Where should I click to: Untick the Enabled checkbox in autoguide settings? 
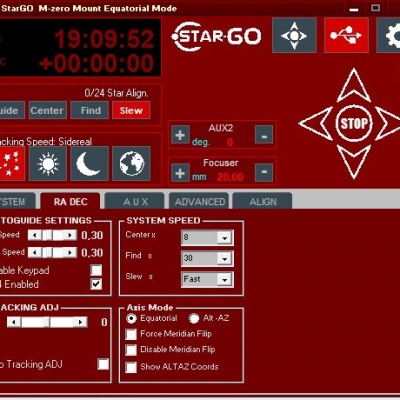click(96, 284)
